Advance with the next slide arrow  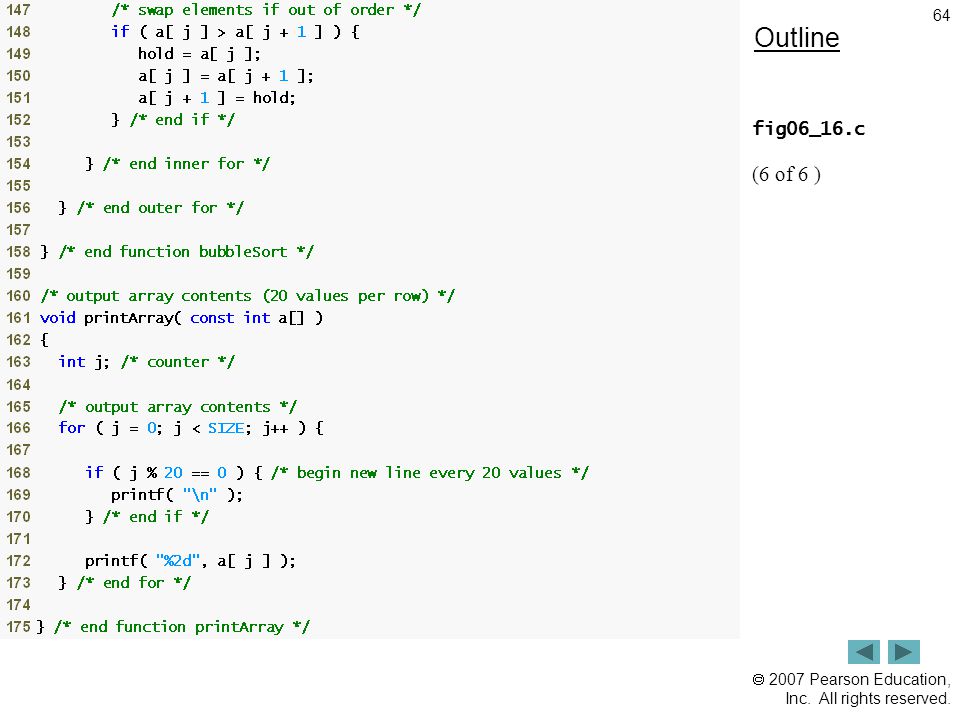(904, 652)
